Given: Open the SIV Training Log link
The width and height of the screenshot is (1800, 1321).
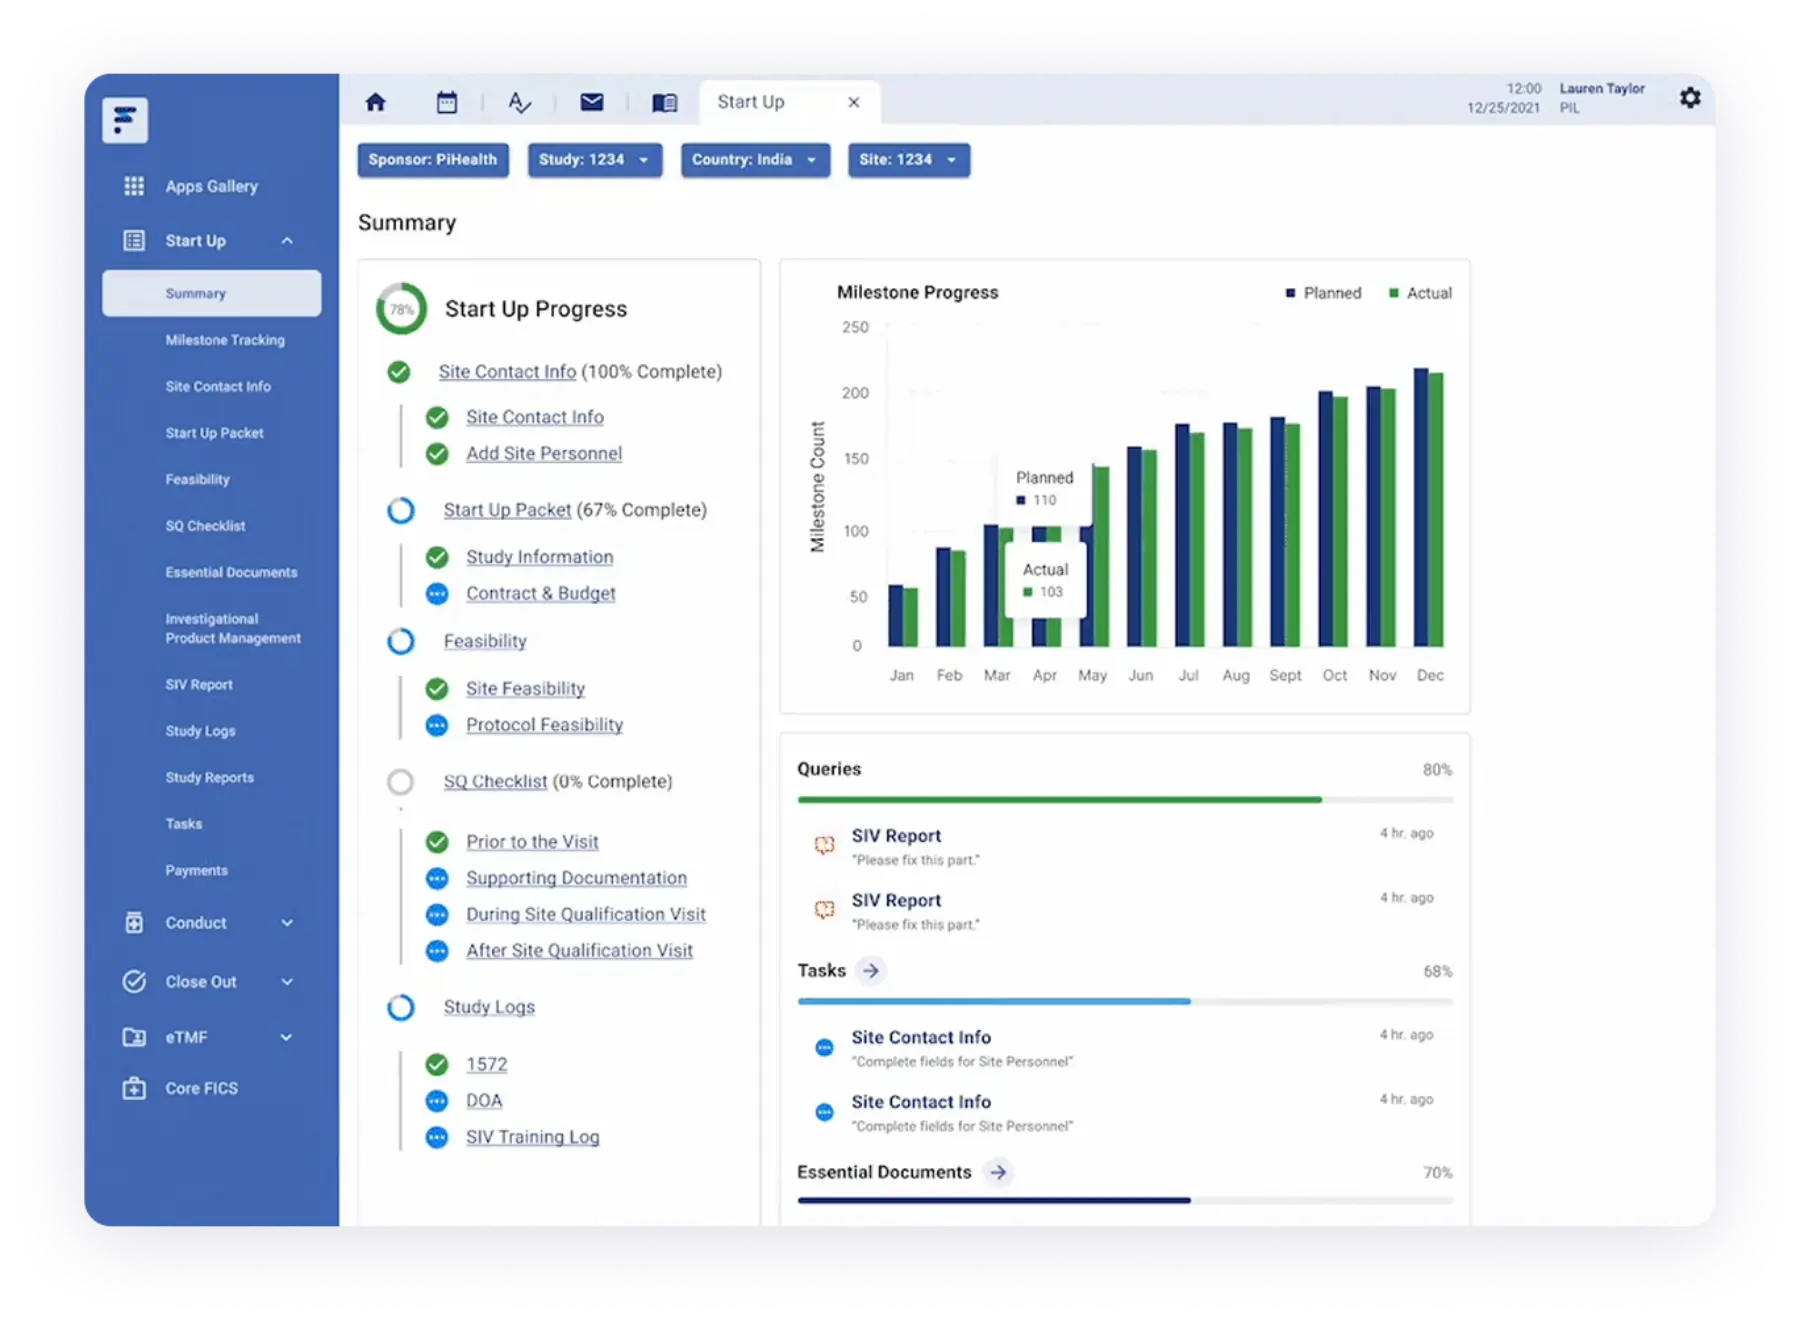Looking at the screenshot, I should tap(532, 1137).
